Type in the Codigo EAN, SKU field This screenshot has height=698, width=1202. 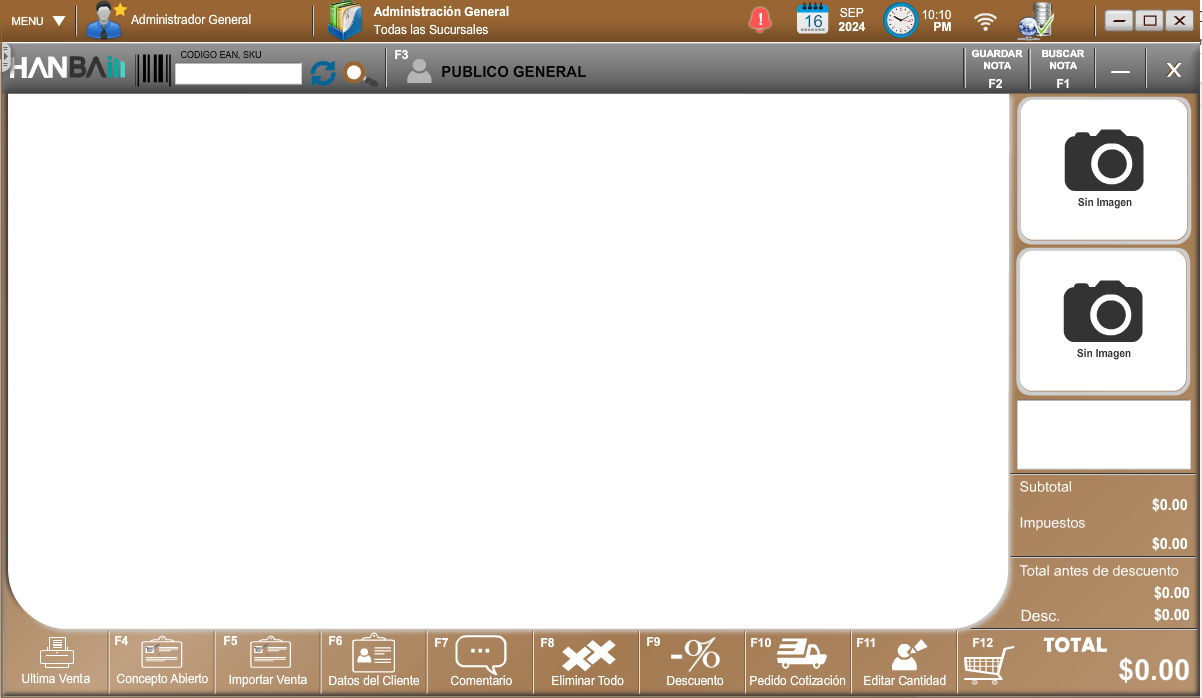coord(238,74)
